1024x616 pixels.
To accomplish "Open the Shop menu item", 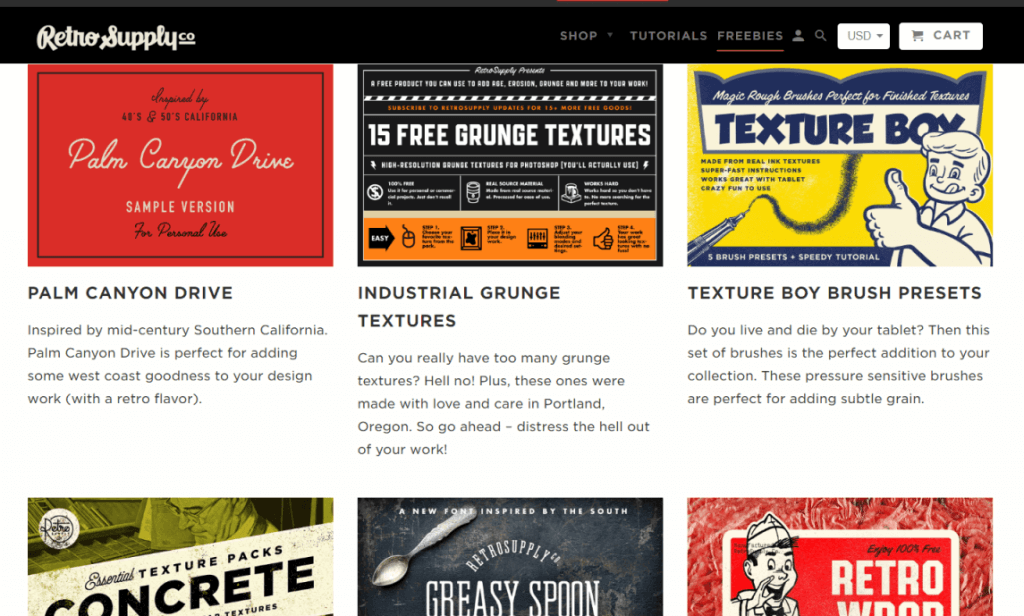I will coord(579,36).
